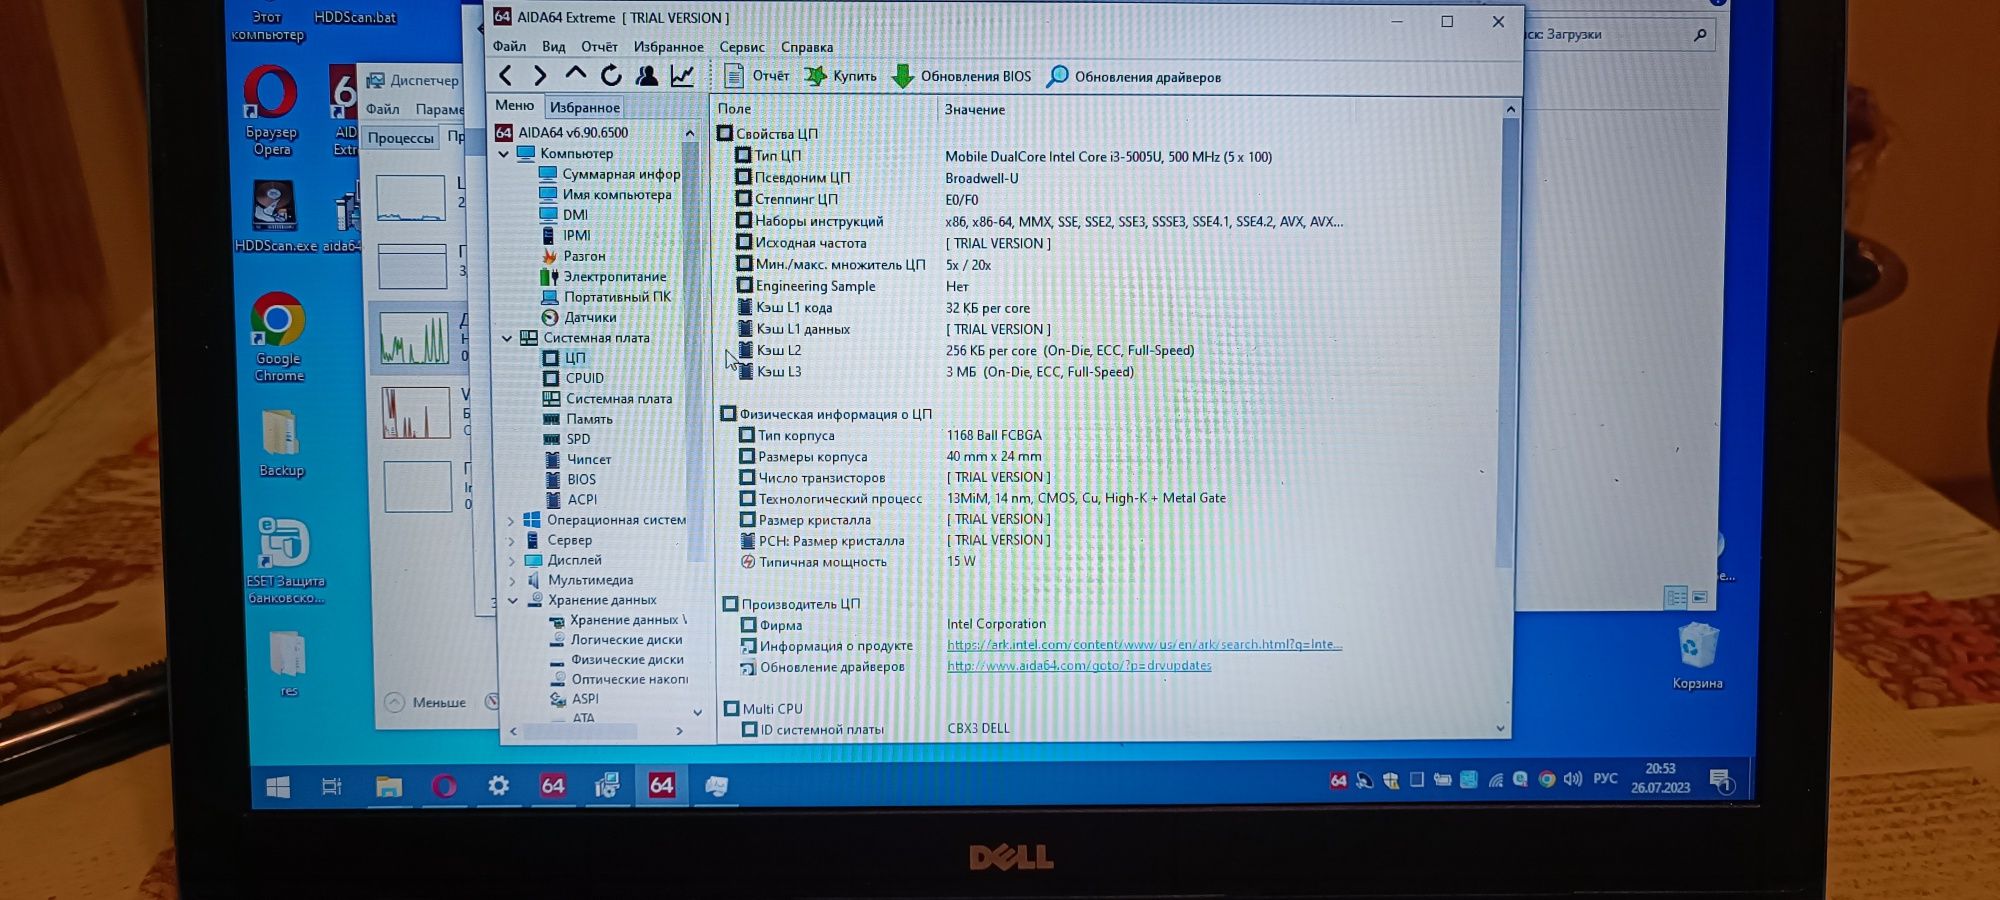Image resolution: width=2000 pixels, height=900 pixels.
Task: Open the Windows Start button
Action: point(278,787)
